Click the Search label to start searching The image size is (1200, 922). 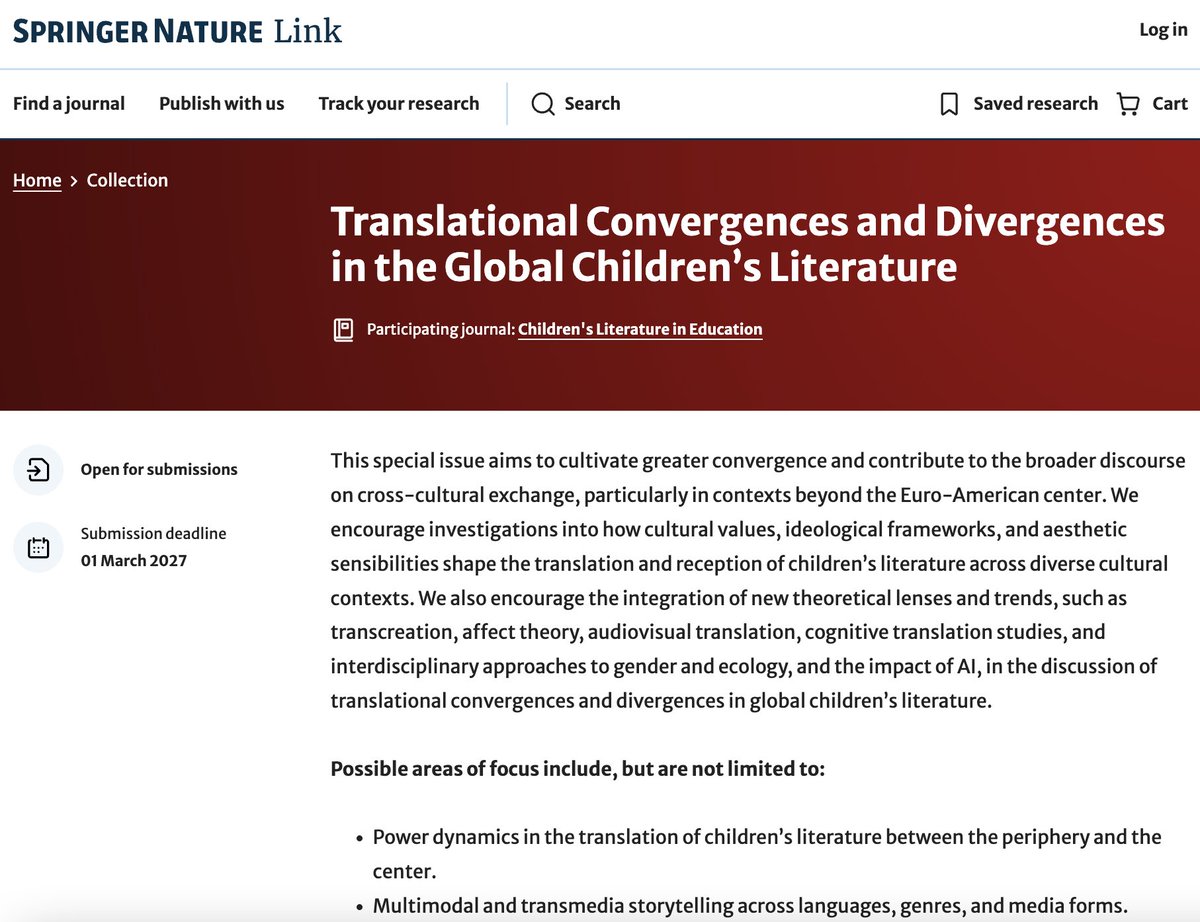click(x=592, y=103)
